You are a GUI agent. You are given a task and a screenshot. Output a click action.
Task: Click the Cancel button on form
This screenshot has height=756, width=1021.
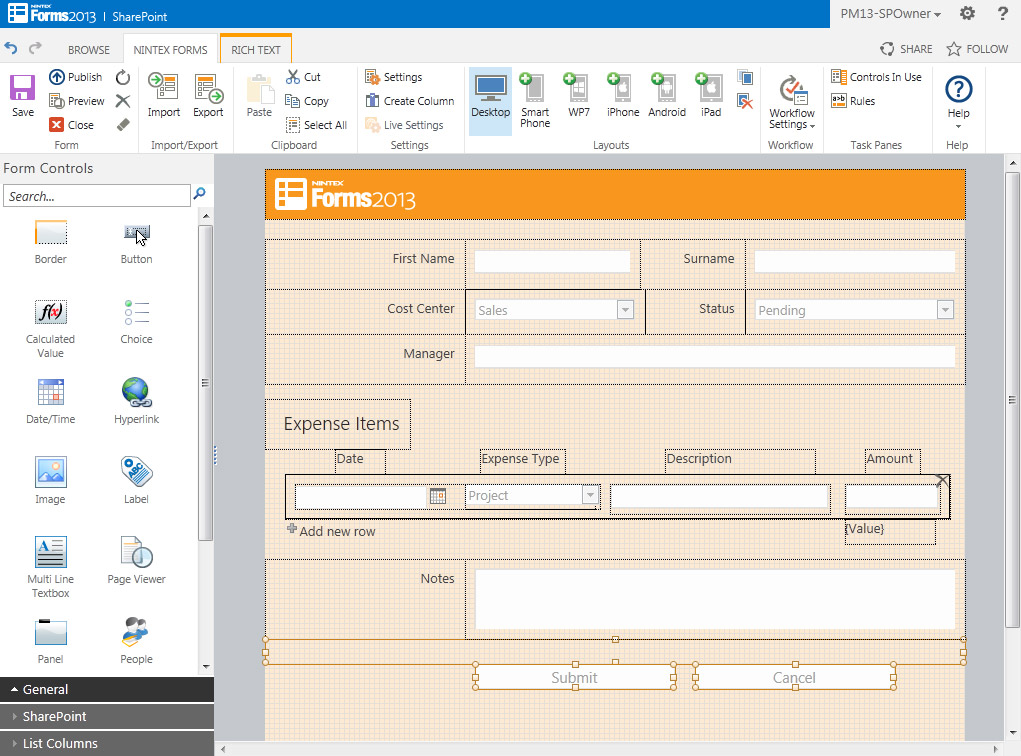(x=794, y=677)
